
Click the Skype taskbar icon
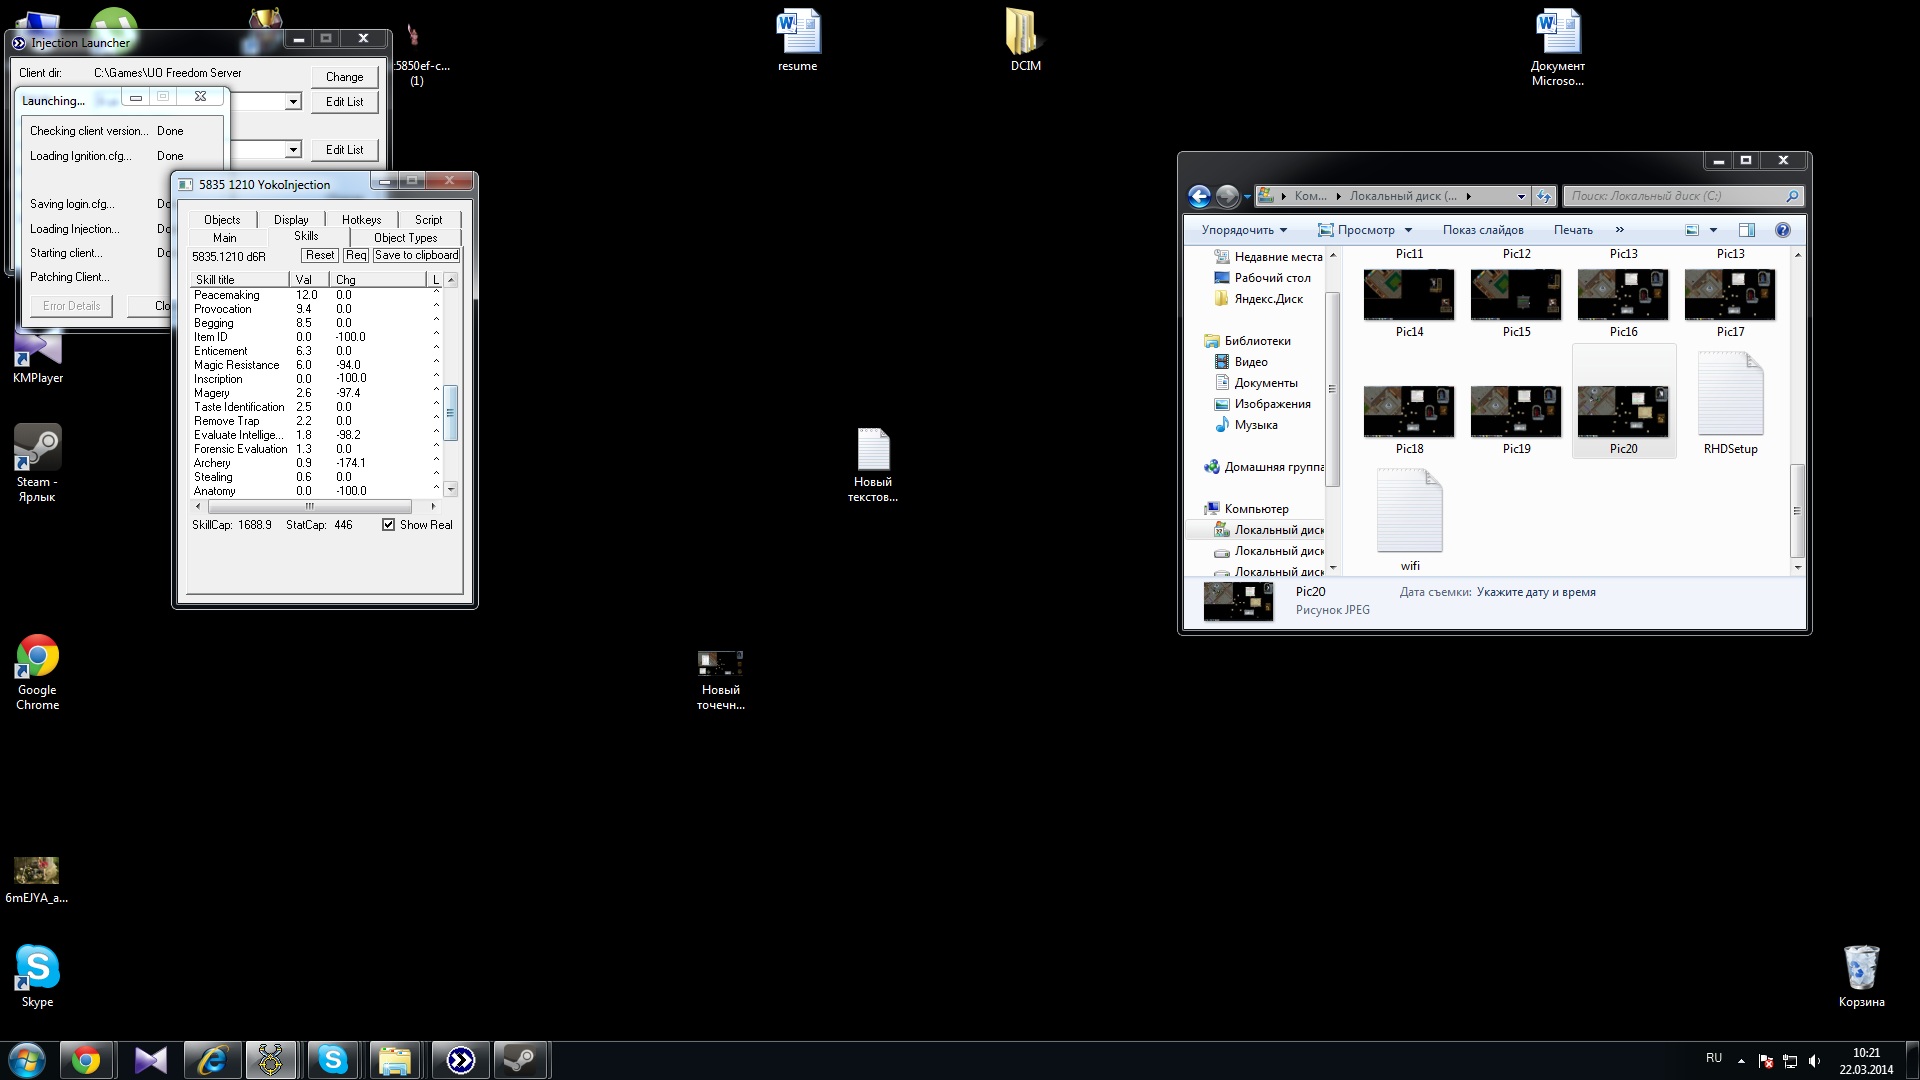332,1060
